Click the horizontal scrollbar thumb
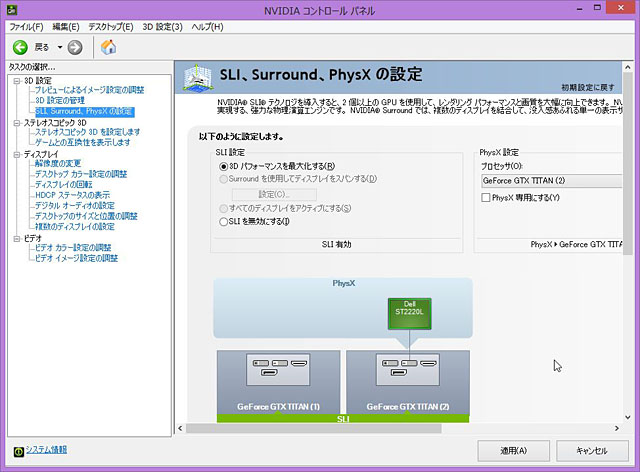 (x=313, y=428)
